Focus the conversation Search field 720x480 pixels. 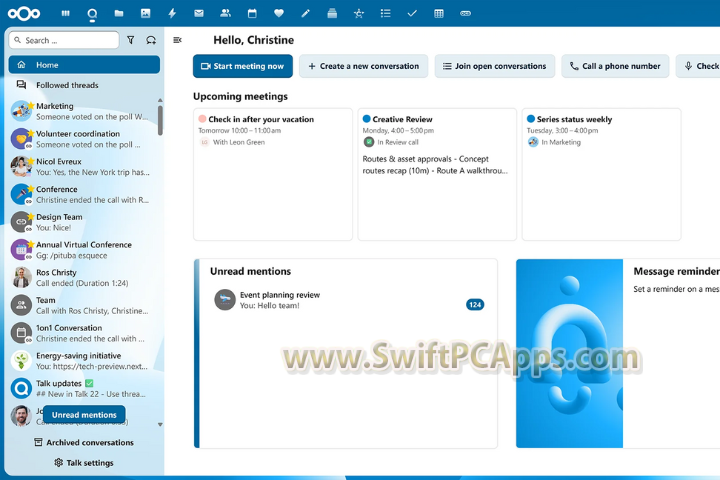tap(64, 40)
